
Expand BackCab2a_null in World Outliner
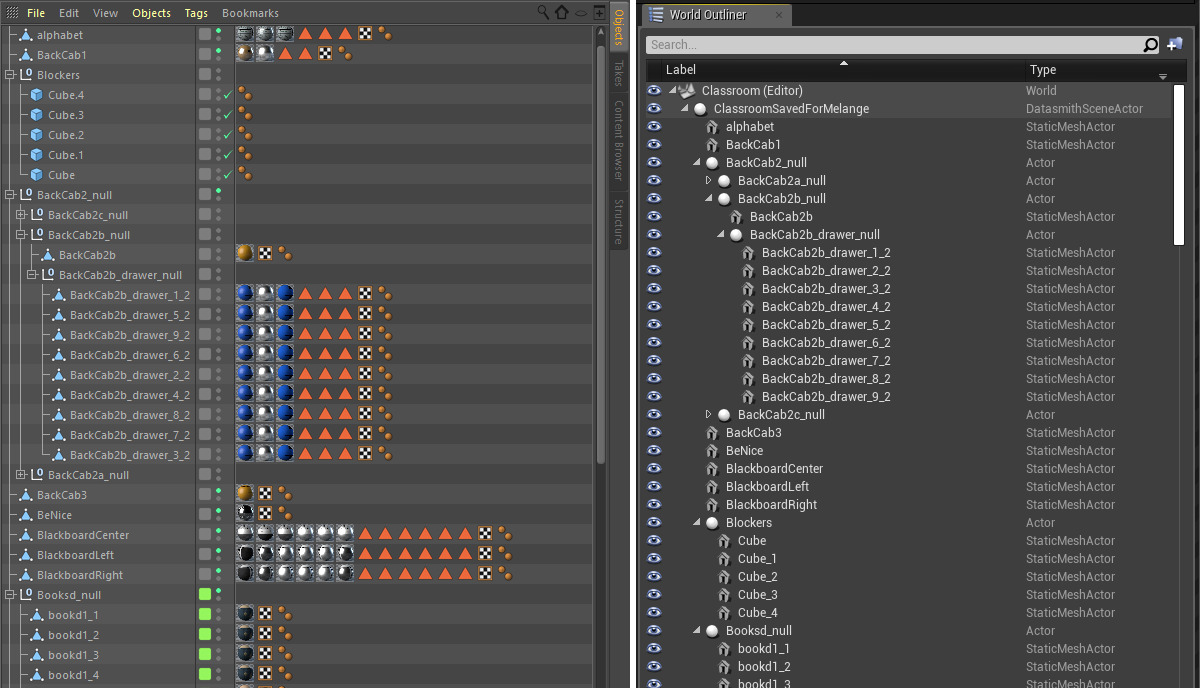709,181
